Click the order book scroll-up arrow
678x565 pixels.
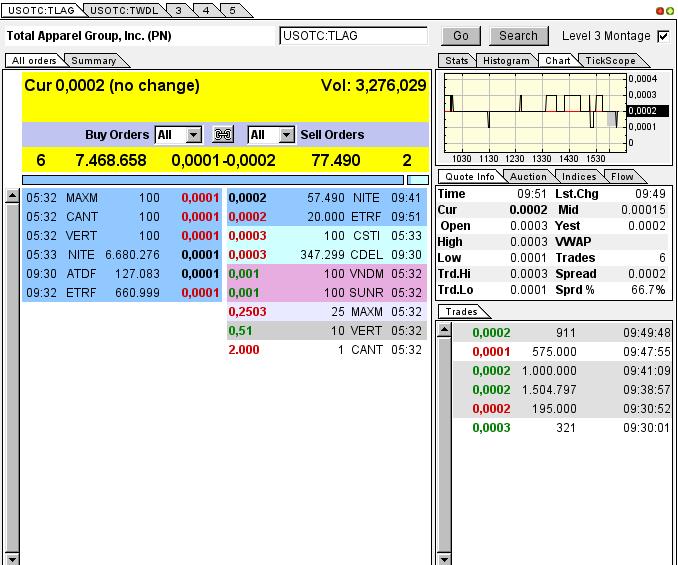coord(12,193)
